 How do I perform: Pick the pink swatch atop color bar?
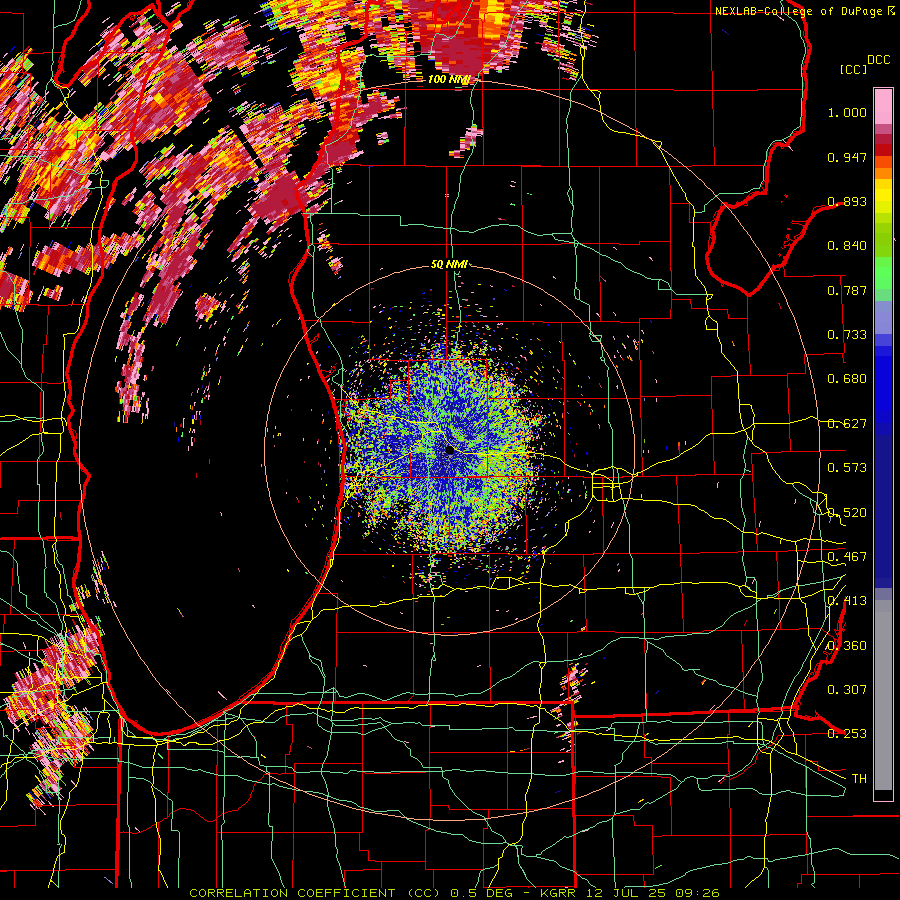(x=883, y=106)
